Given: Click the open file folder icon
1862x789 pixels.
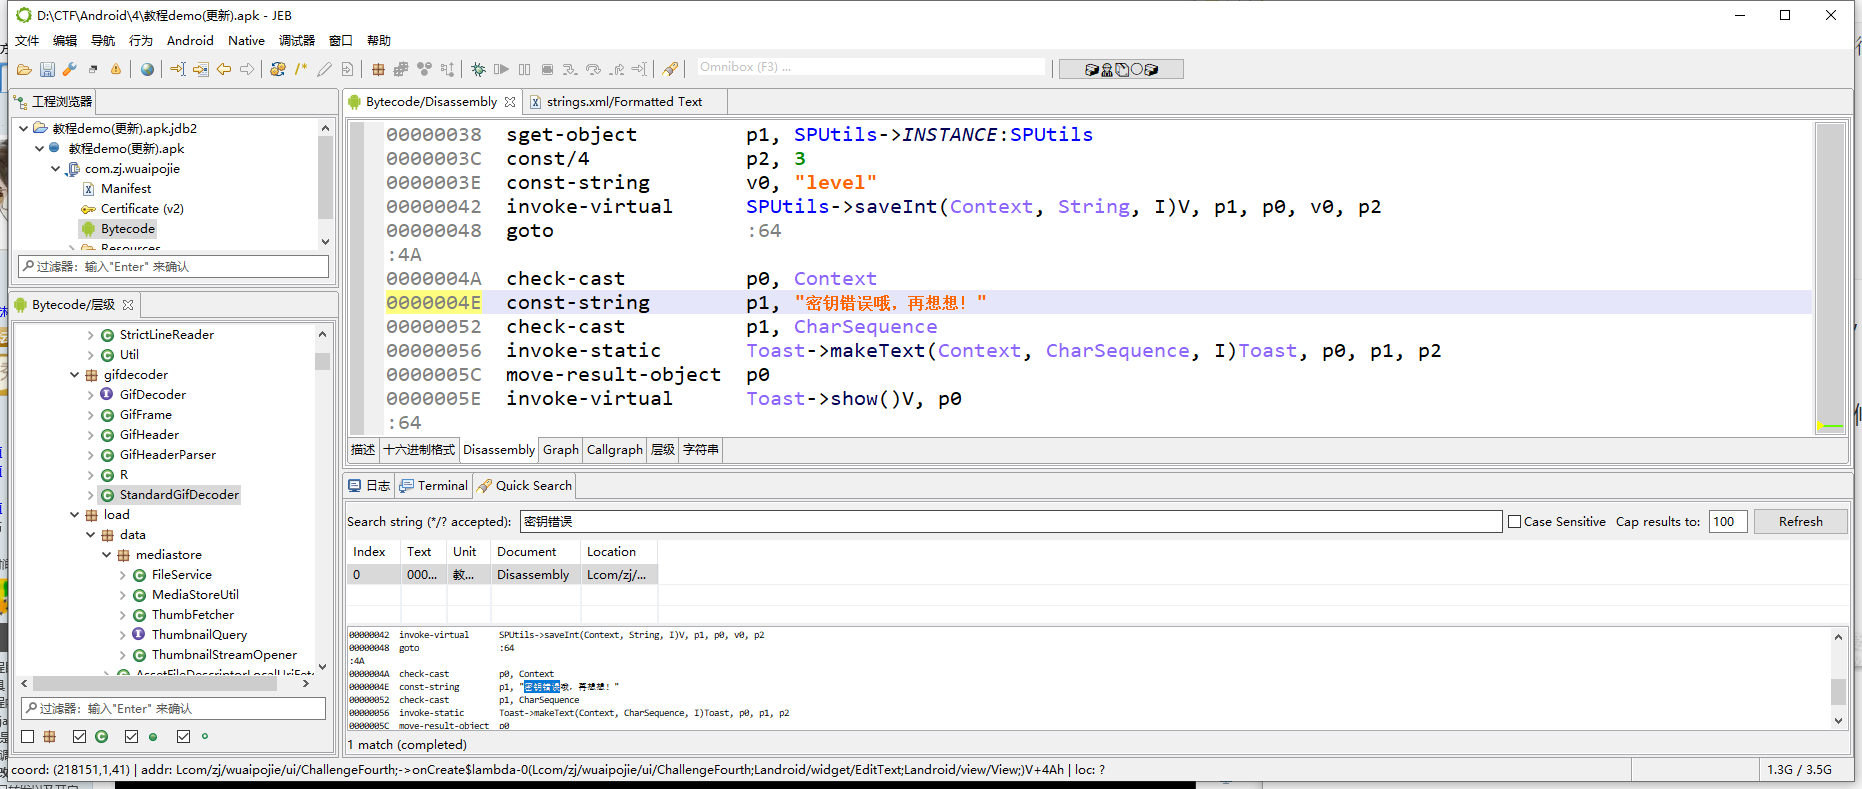Looking at the screenshot, I should pyautogui.click(x=24, y=69).
